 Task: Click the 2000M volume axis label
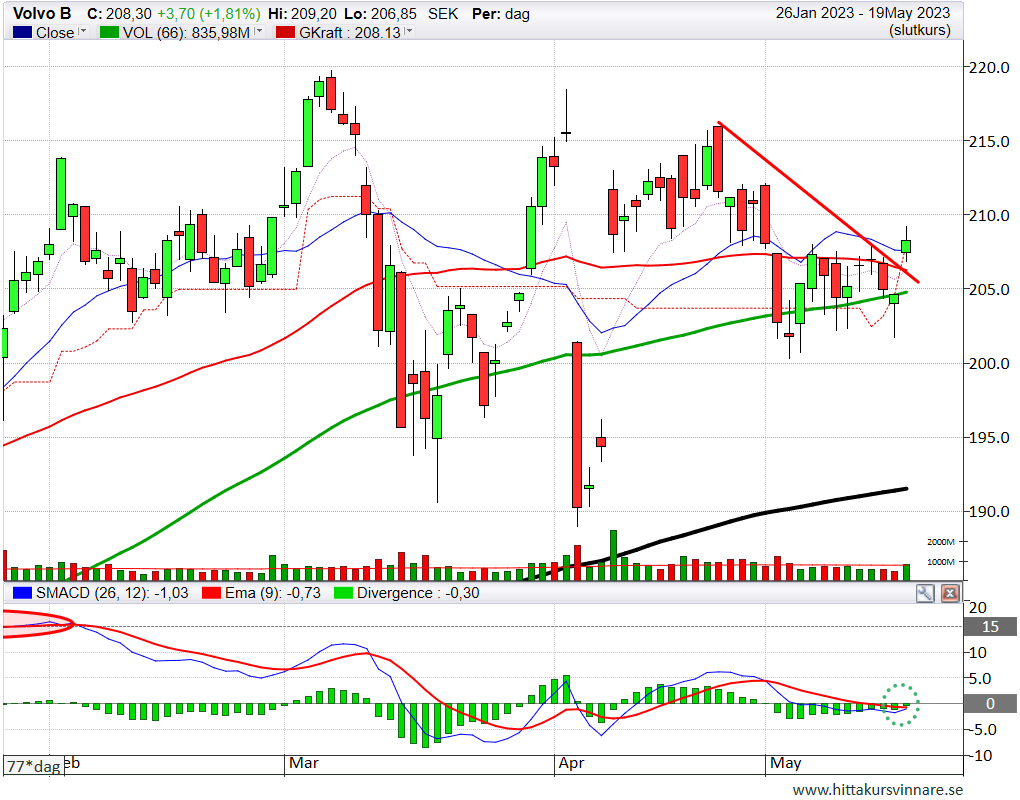(x=941, y=542)
